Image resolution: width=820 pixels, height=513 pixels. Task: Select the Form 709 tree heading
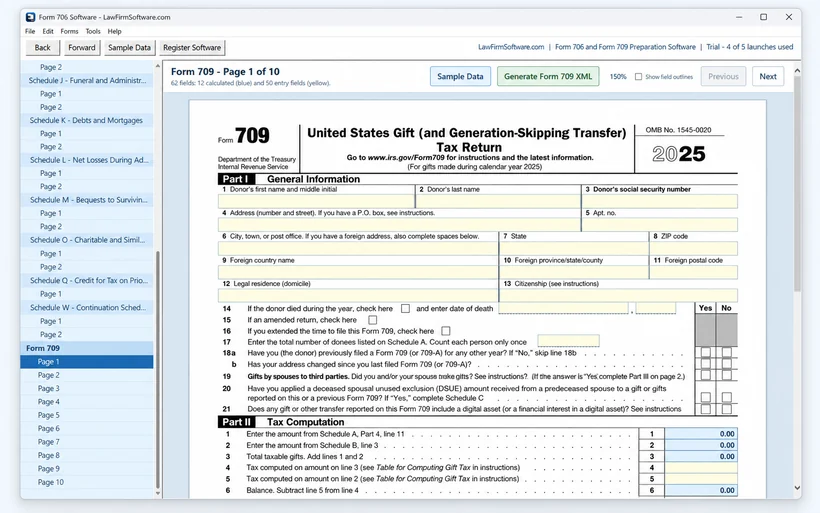87,348
